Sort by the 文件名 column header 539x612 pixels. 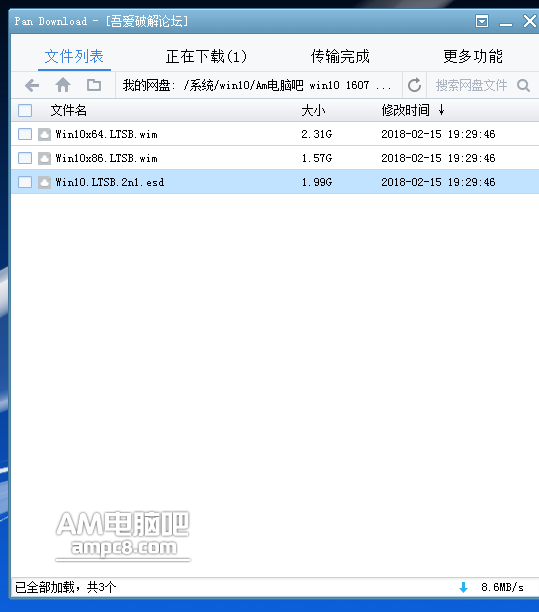pyautogui.click(x=69, y=110)
